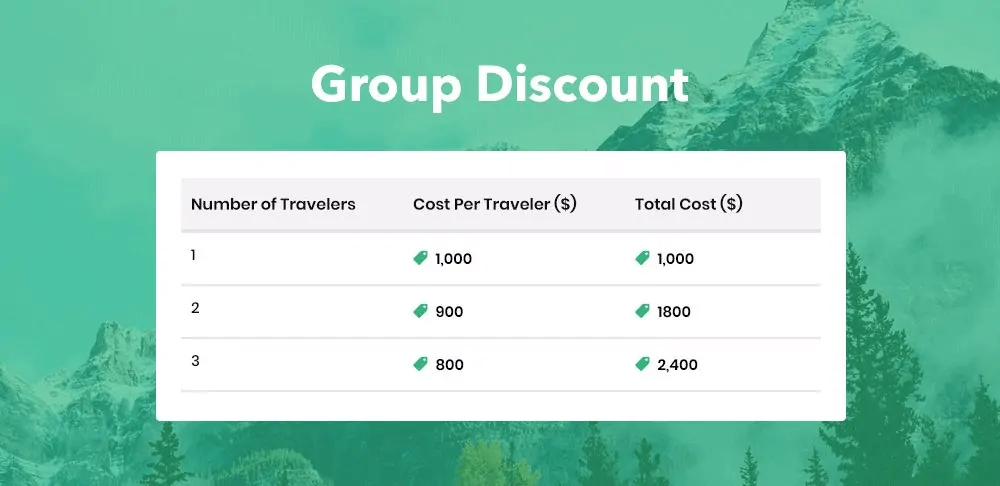Select the row number 2 cell
Image resolution: width=1000 pixels, height=486 pixels.
[195, 308]
